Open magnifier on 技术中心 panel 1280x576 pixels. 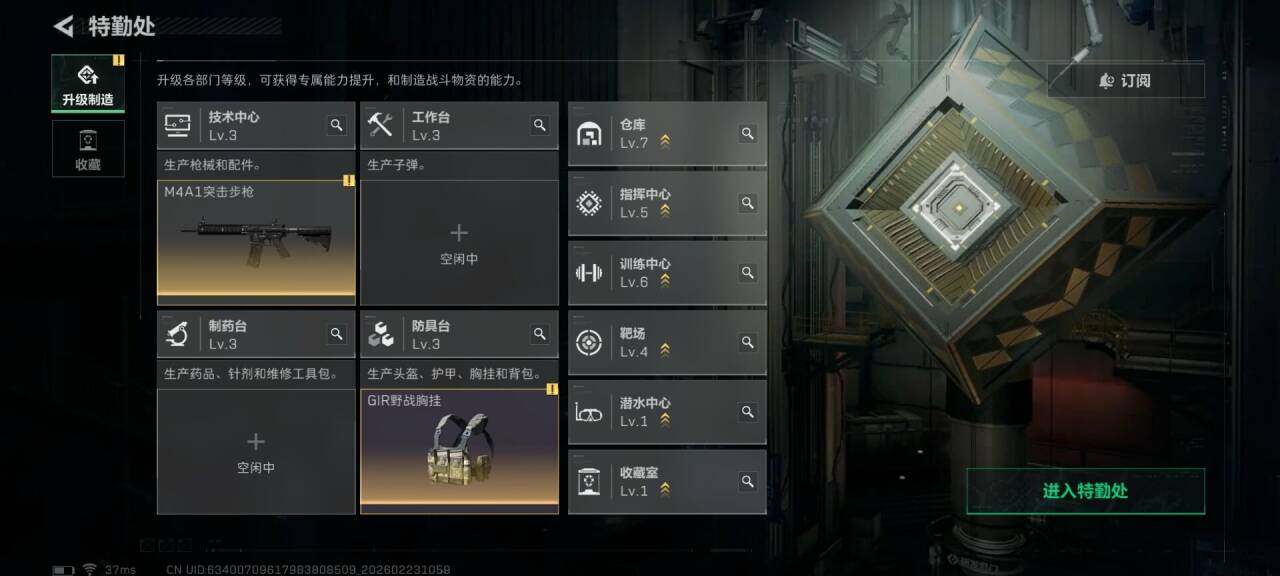(336, 125)
